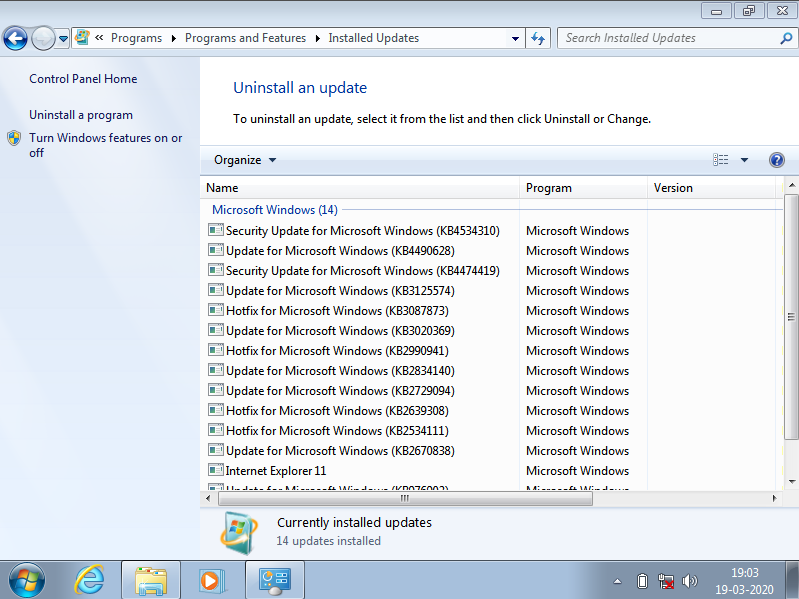This screenshot has width=799, height=599.
Task: Click the vertical scrollbar thumb
Action: pos(791,316)
